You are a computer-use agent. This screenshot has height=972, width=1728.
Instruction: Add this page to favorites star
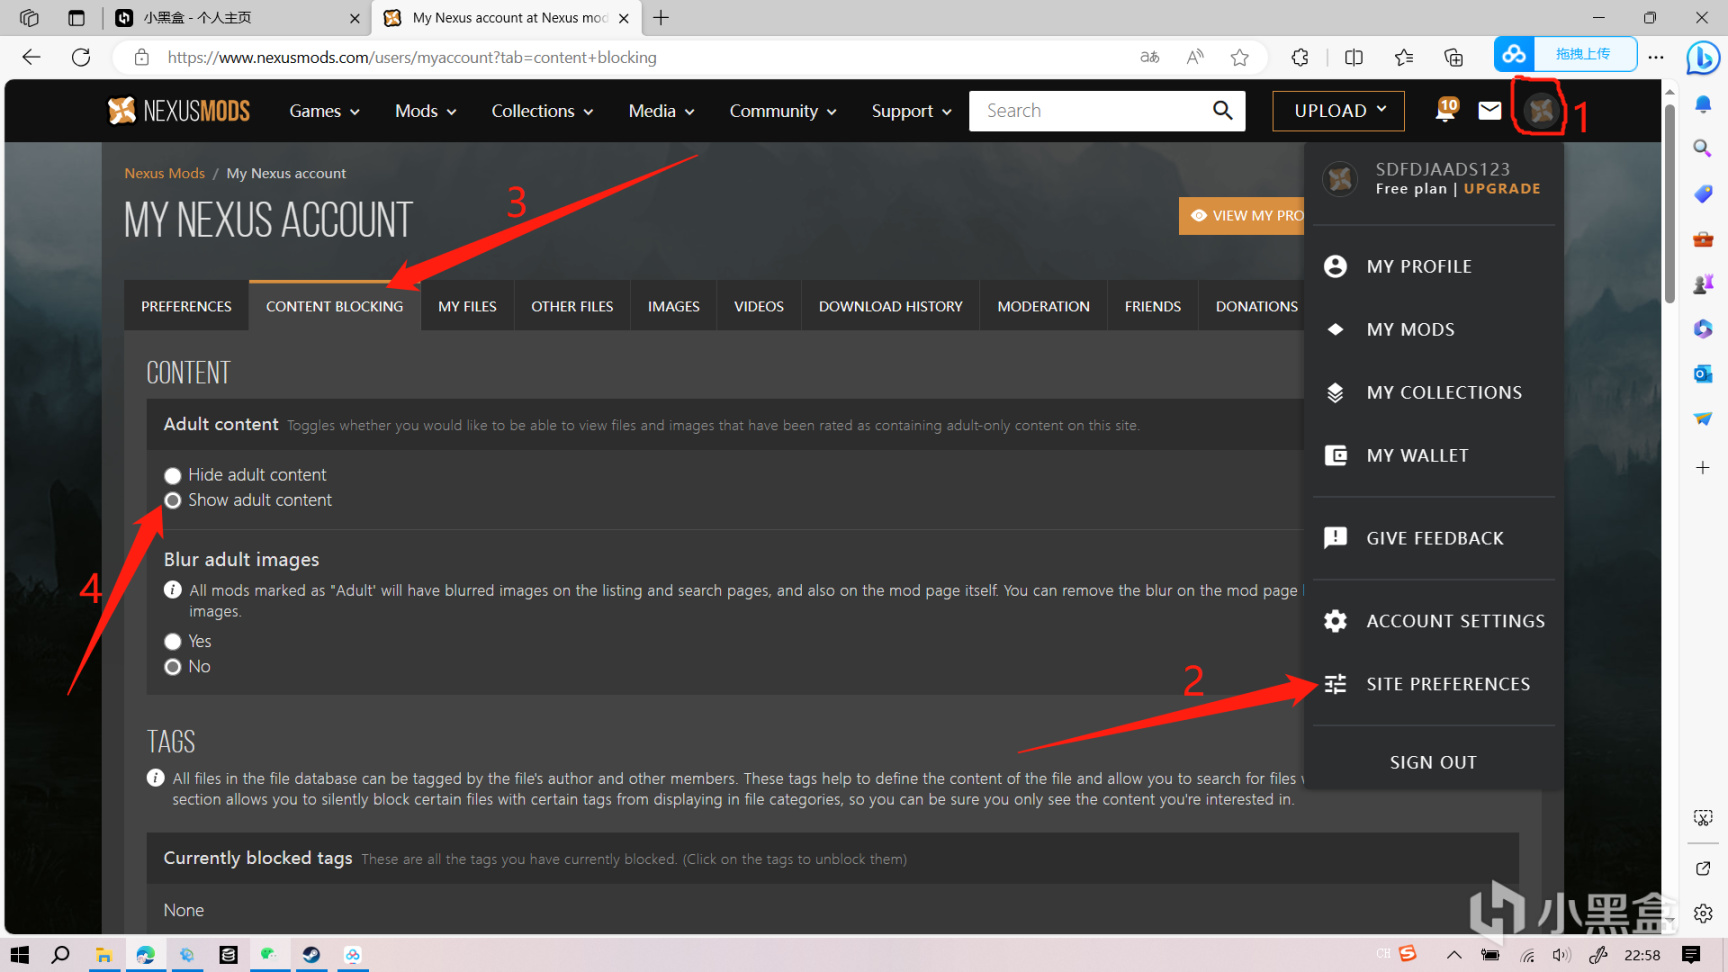1240,57
